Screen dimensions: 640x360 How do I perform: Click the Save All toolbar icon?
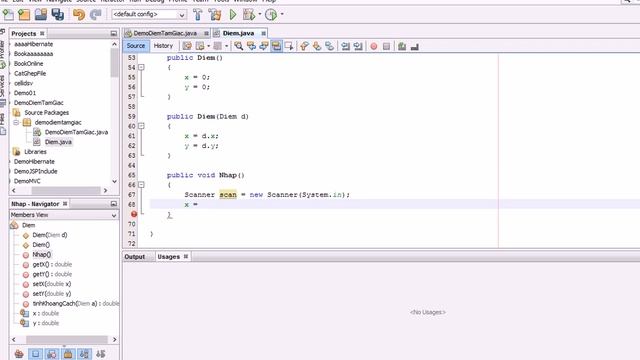(x=58, y=15)
